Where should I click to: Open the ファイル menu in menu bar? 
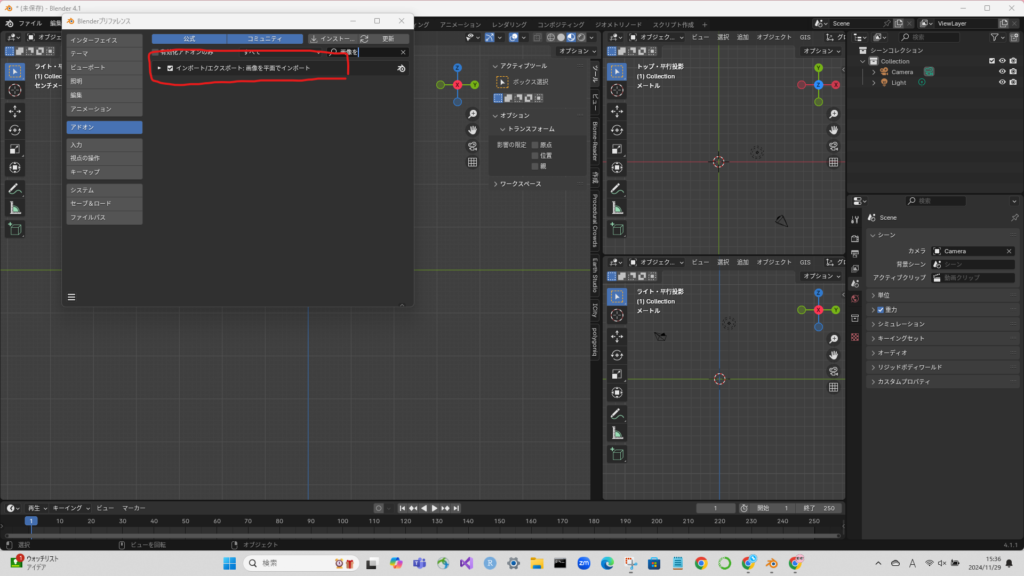tap(30, 22)
